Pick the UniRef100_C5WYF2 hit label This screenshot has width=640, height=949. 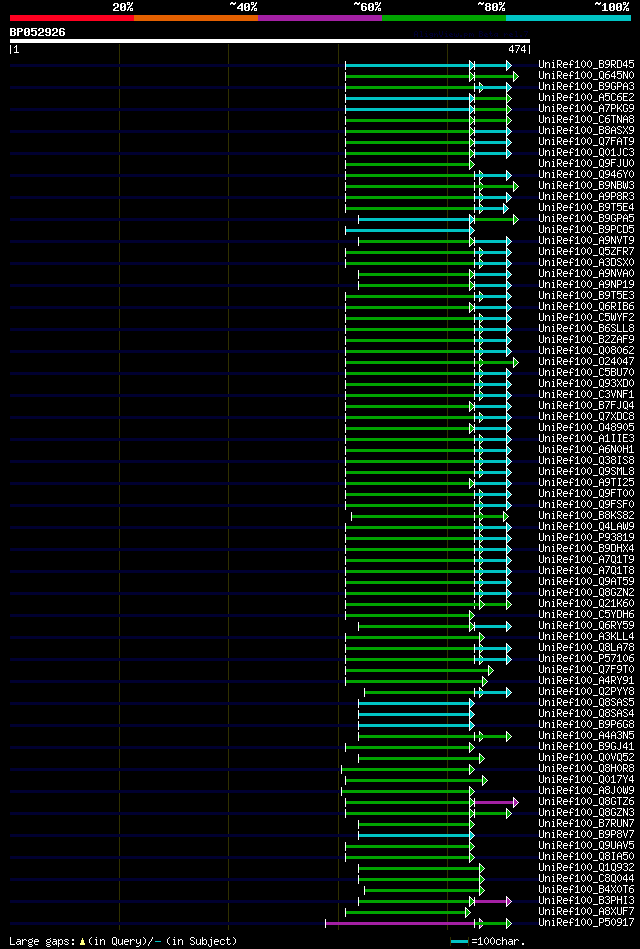[586, 318]
